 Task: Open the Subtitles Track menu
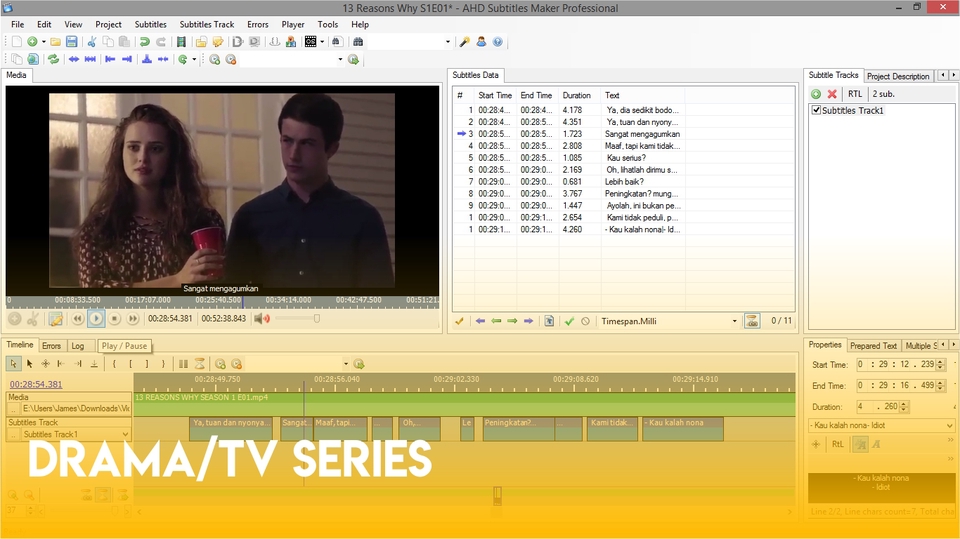pos(207,24)
